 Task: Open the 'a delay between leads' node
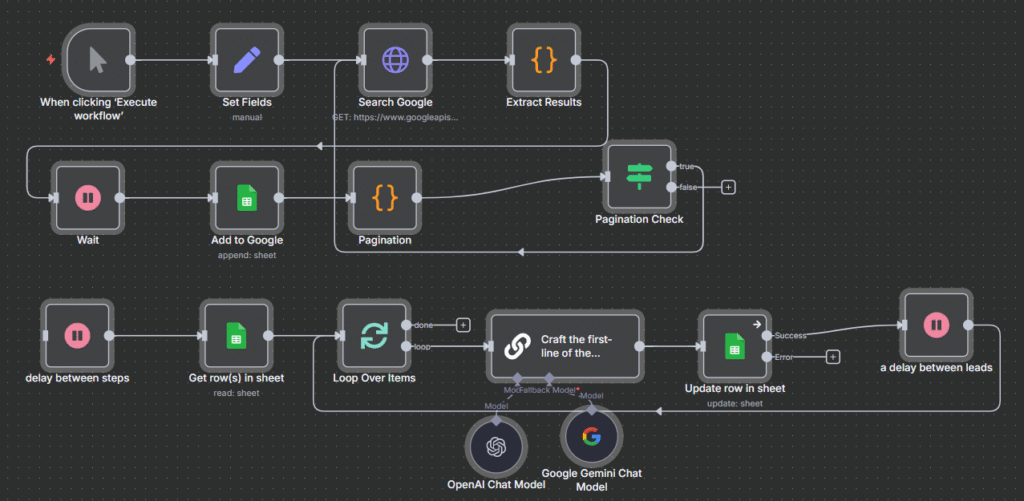coord(935,325)
